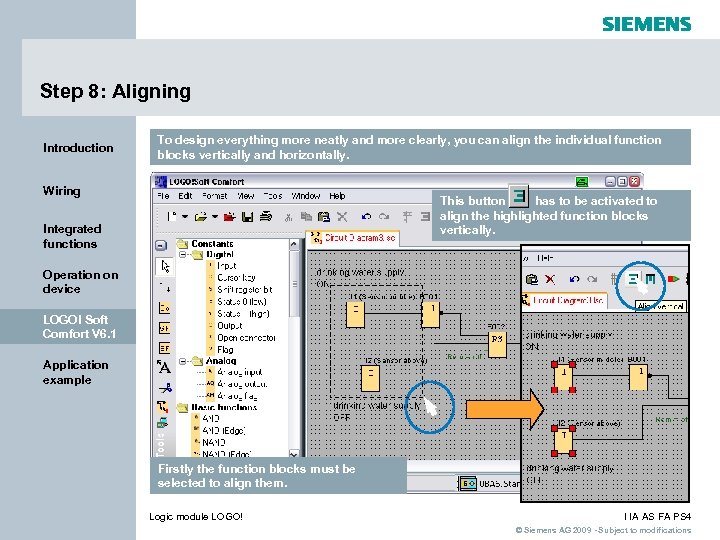
Task: Click the 0BA5 device icon in status bar
Action: (467, 484)
